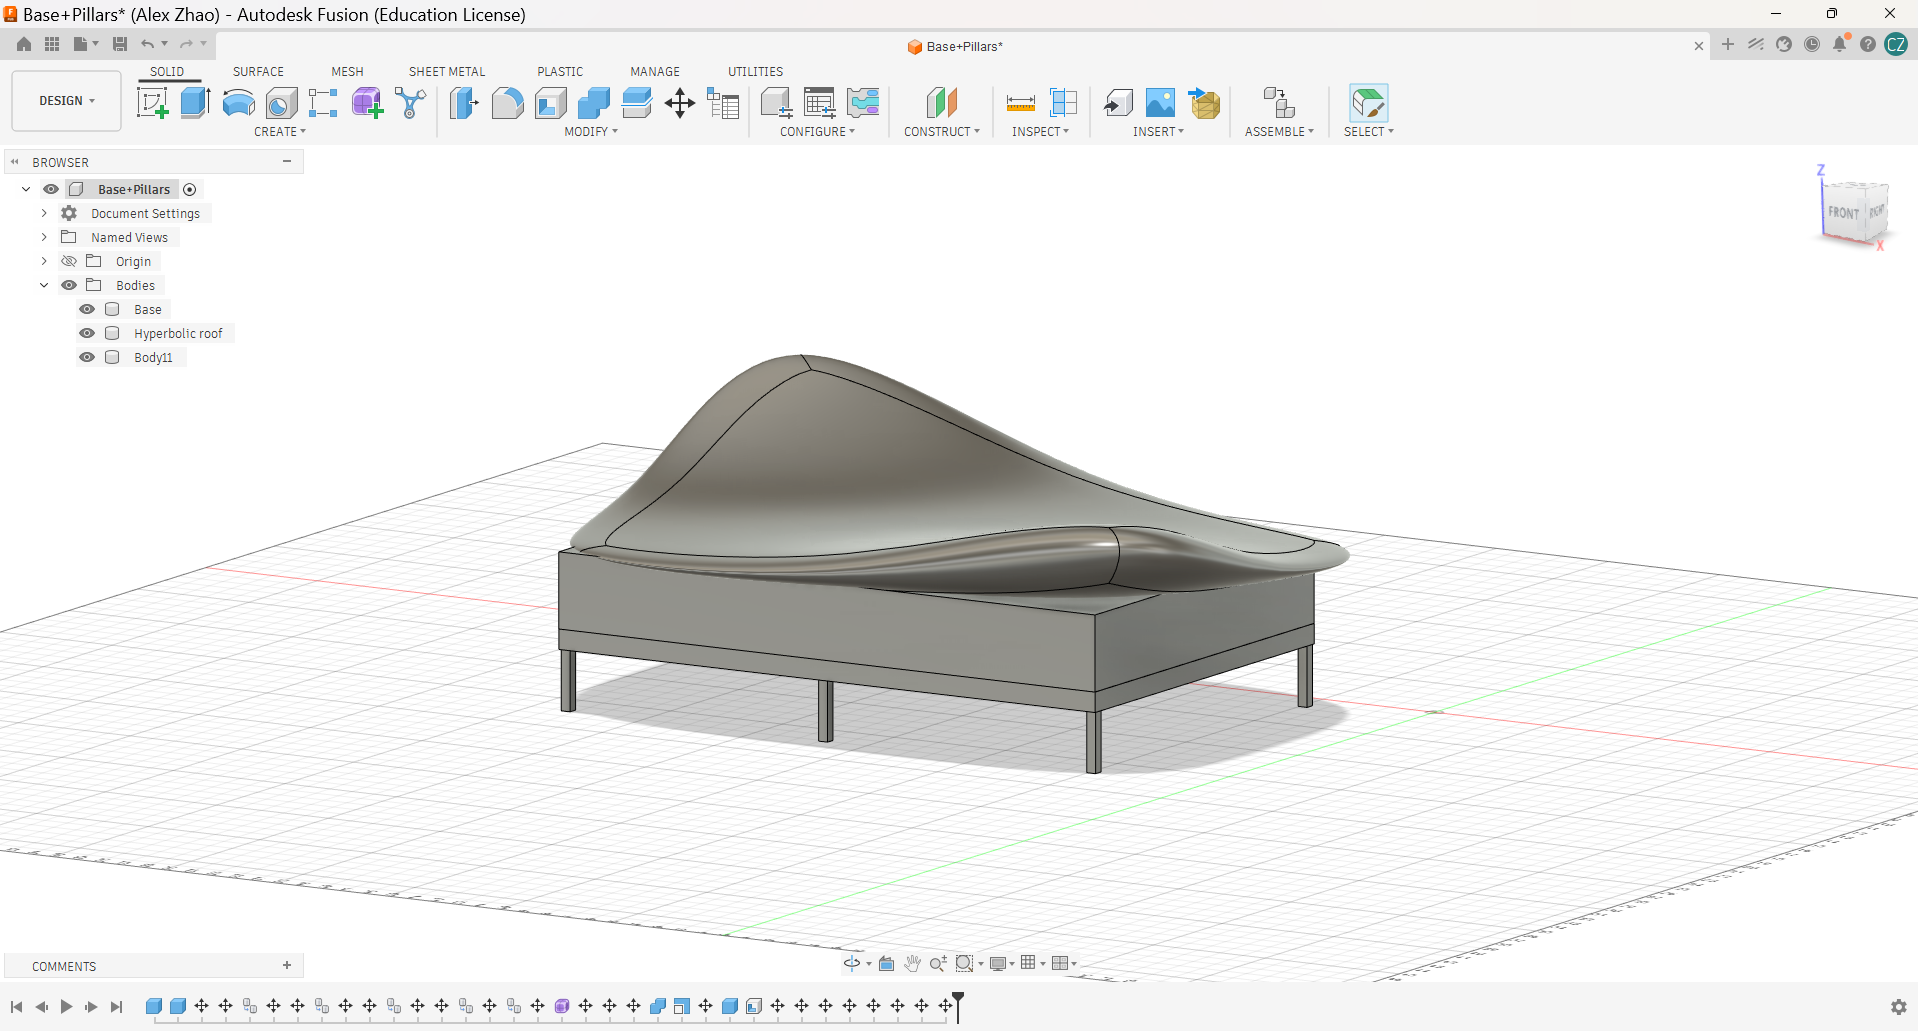Select the Offset Face tool
This screenshot has height=1031, width=1918.
(x=636, y=103)
